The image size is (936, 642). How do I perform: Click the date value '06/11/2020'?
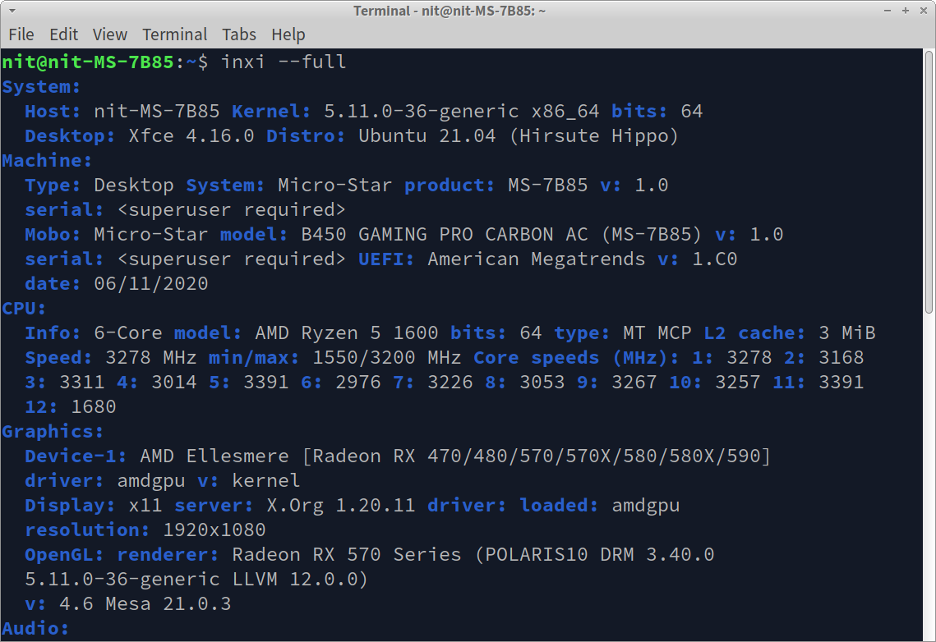point(151,284)
